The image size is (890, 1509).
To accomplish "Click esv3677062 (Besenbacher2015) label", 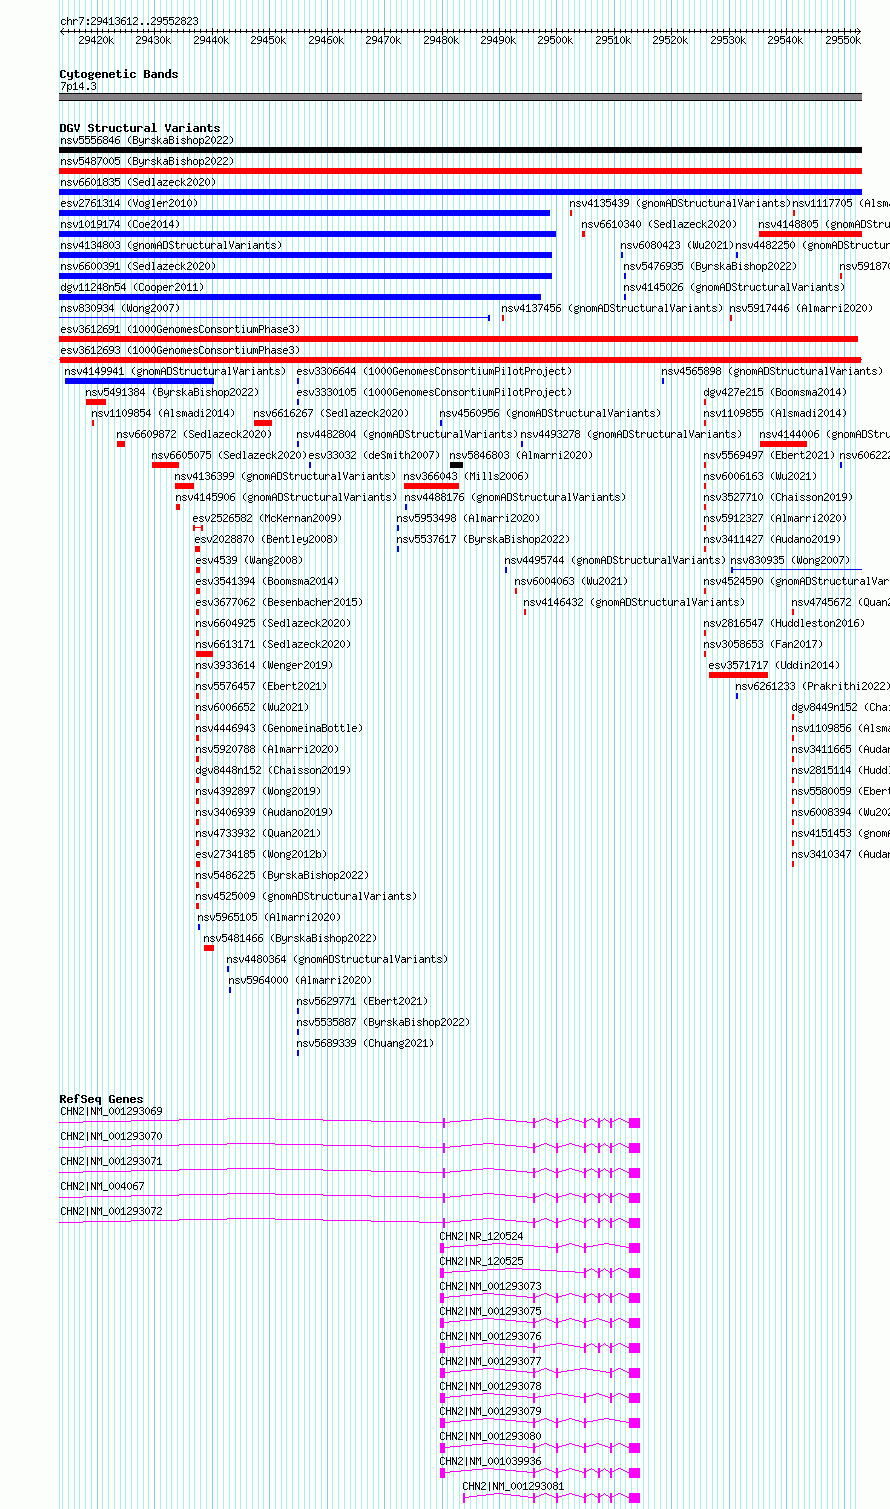I will pyautogui.click(x=279, y=602).
